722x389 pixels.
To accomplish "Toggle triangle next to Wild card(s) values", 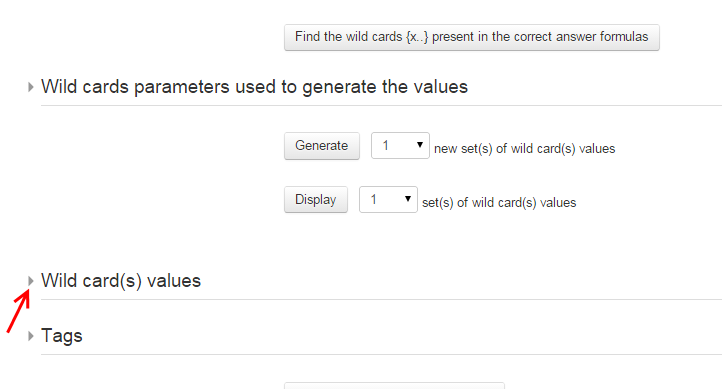I will tap(30, 280).
